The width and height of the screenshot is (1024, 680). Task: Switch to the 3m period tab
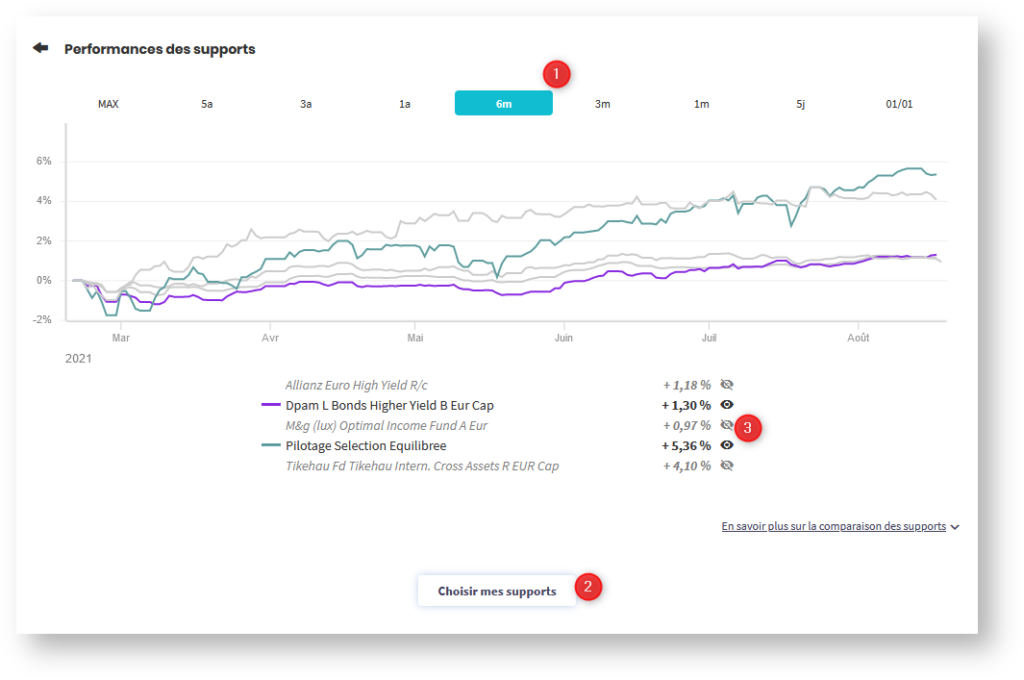(603, 104)
